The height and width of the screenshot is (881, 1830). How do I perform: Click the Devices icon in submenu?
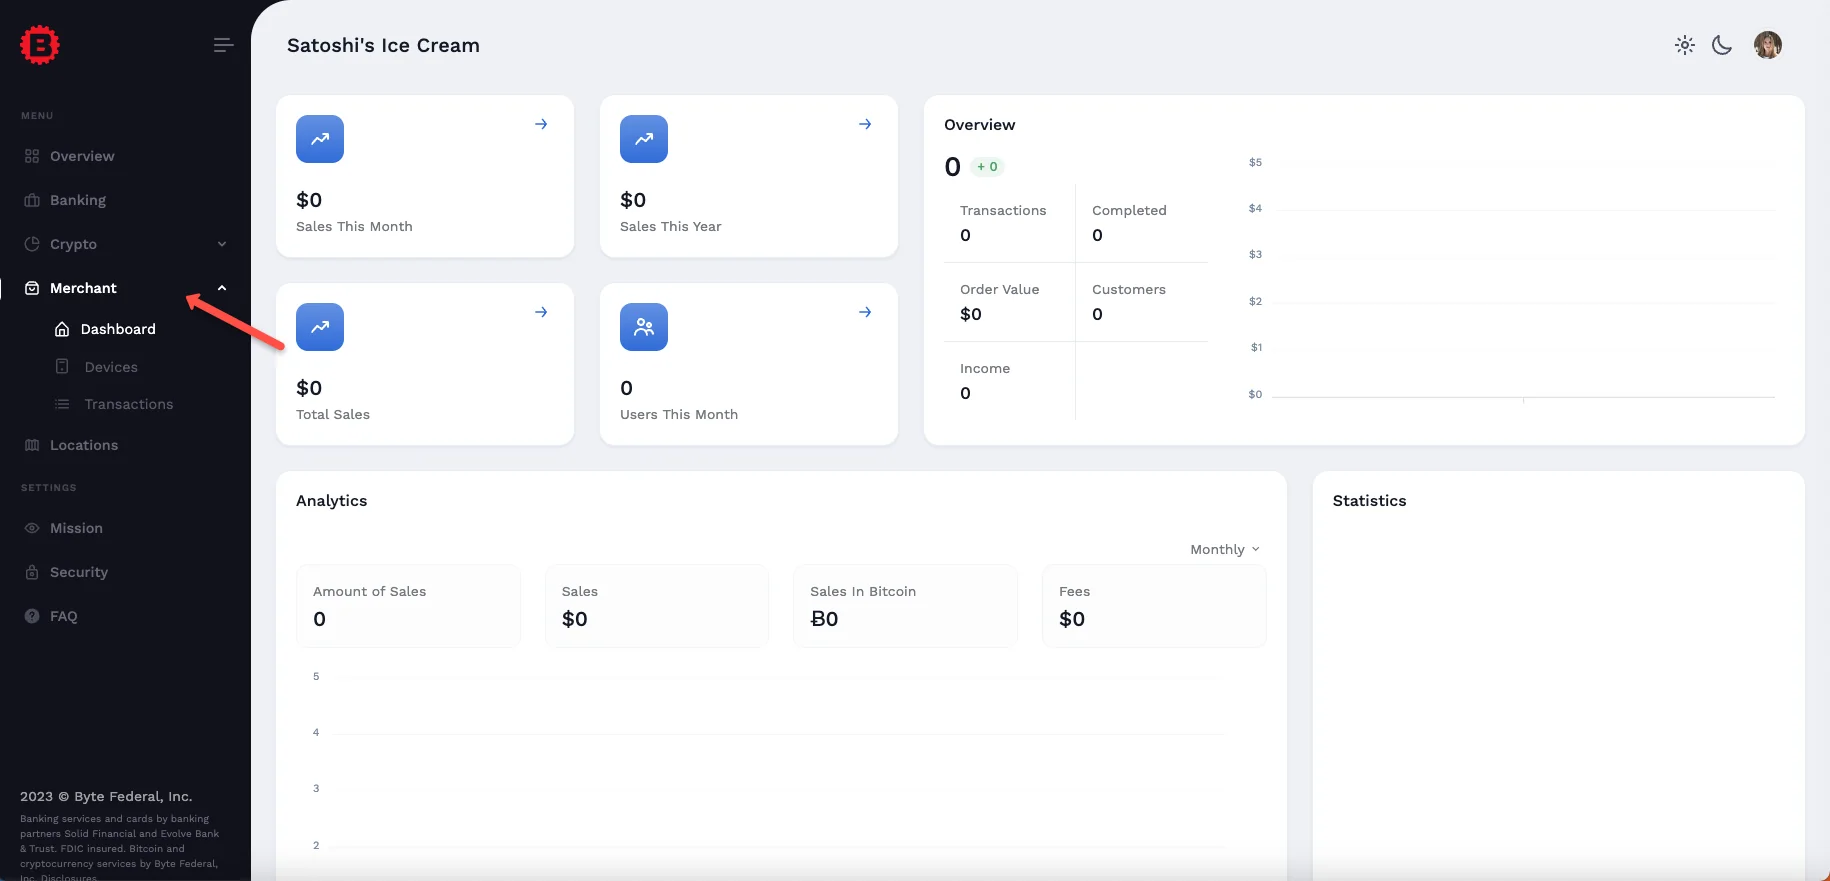62,366
